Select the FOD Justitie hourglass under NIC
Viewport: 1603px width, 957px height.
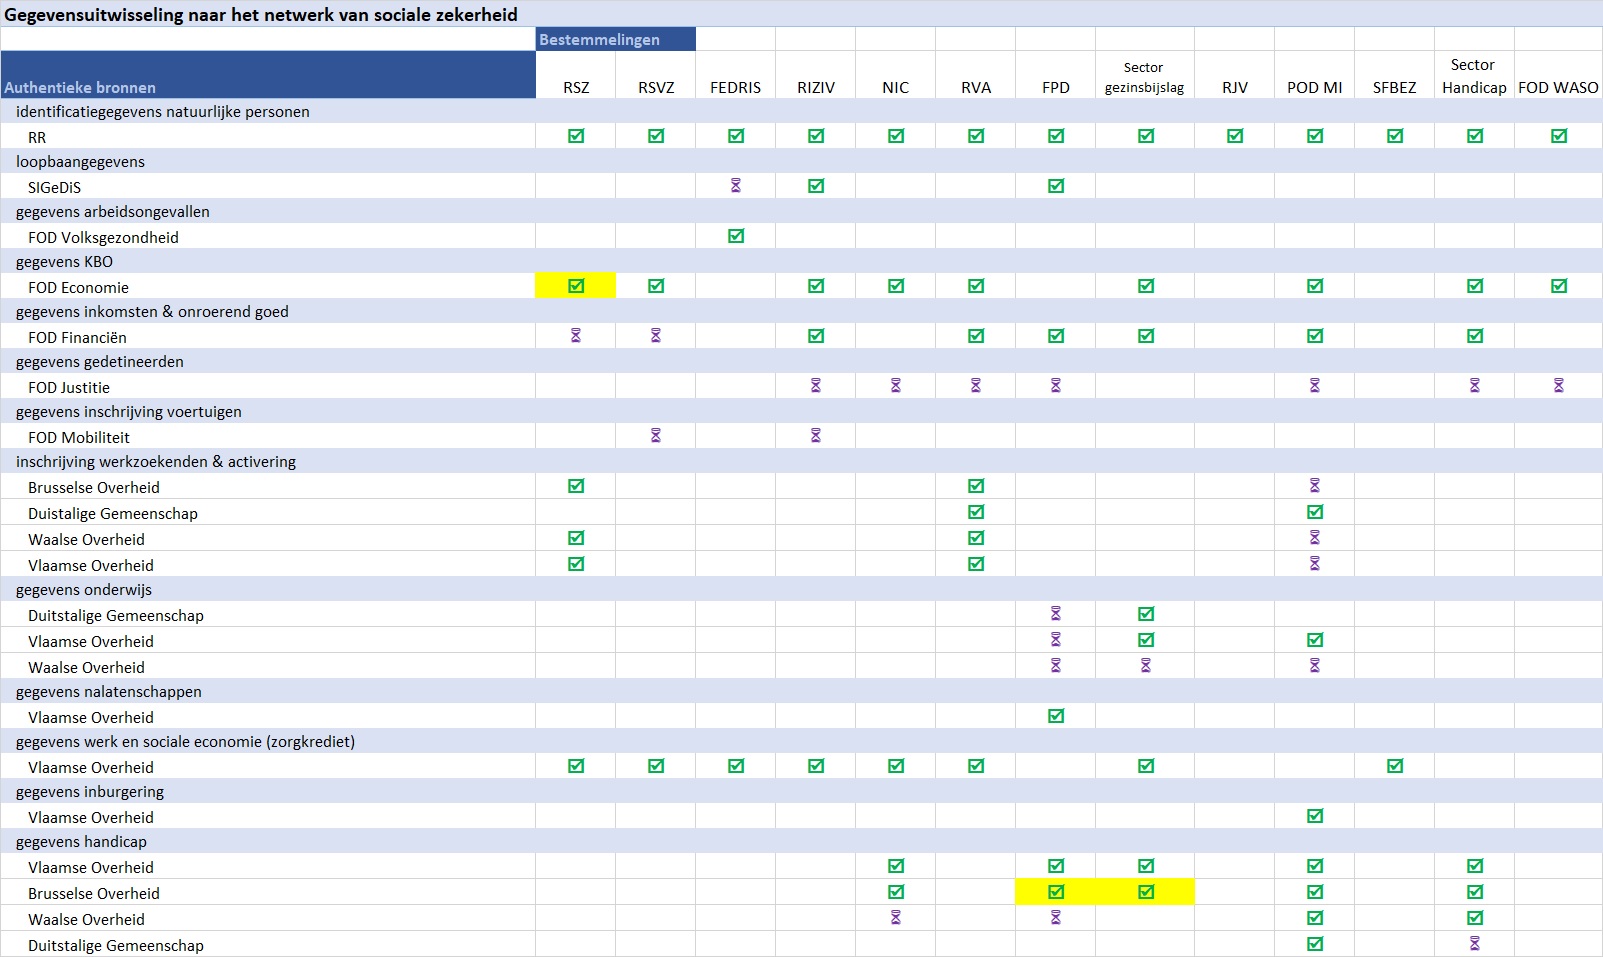(x=896, y=386)
